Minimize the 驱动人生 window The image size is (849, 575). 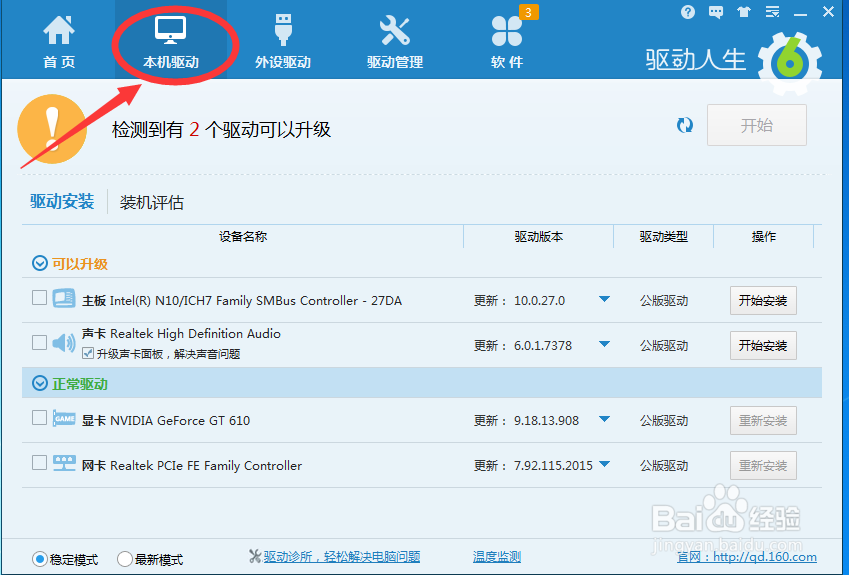(x=800, y=12)
